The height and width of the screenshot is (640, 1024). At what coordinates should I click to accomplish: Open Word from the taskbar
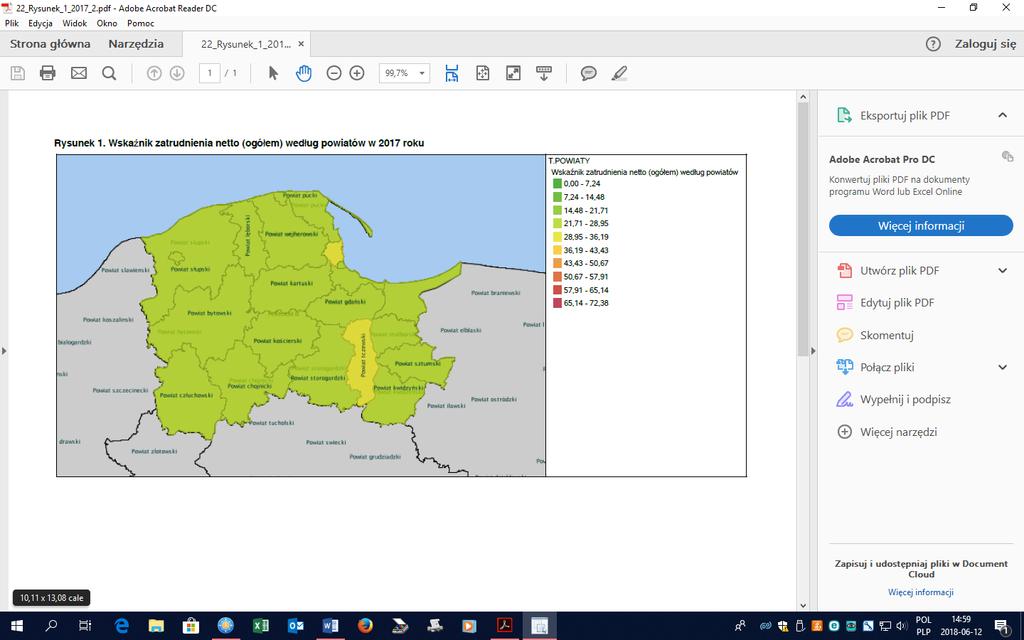330,626
